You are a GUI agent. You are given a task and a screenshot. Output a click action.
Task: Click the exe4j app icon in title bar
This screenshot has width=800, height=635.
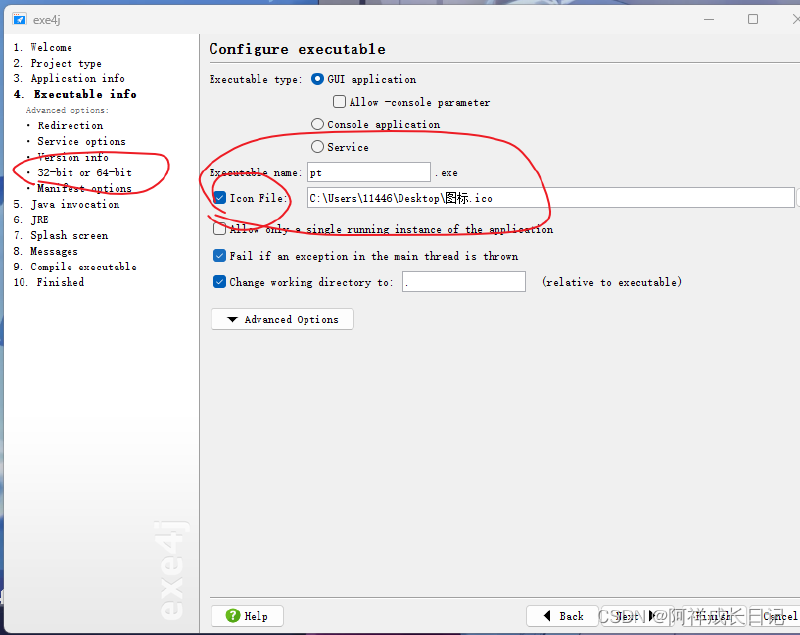point(19,19)
